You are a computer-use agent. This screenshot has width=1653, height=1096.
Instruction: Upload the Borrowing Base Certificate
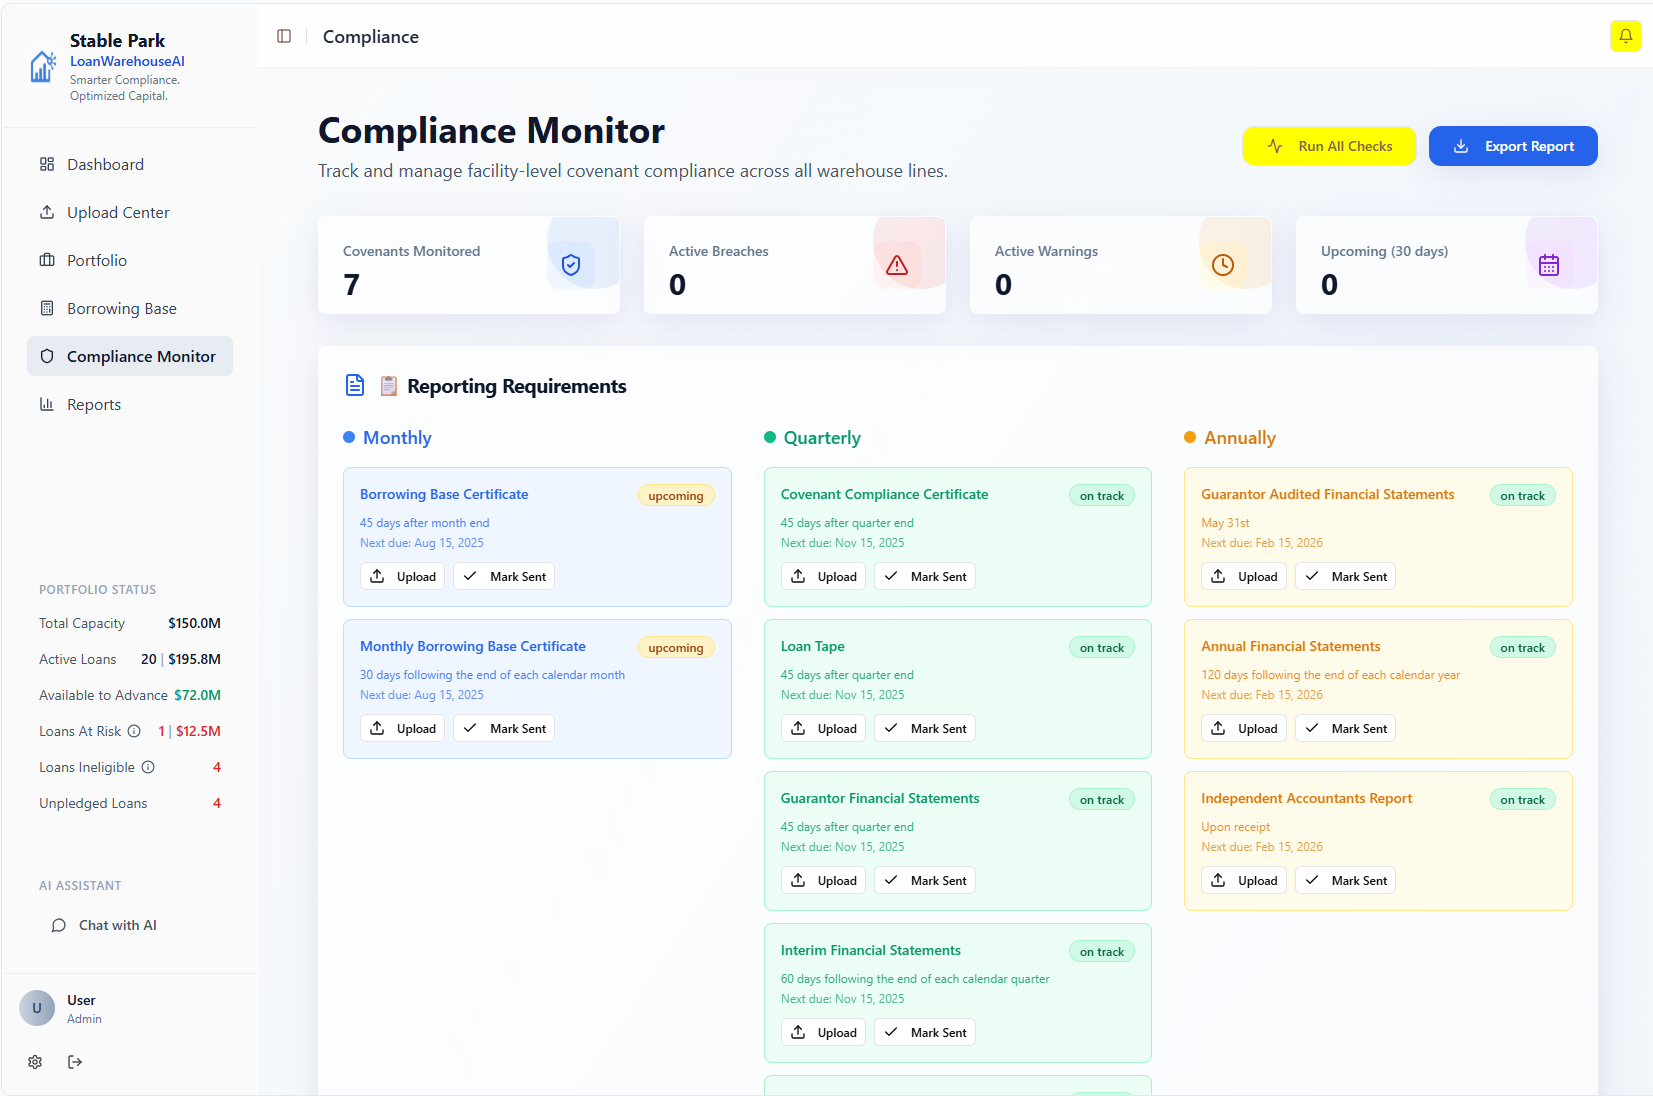point(402,576)
